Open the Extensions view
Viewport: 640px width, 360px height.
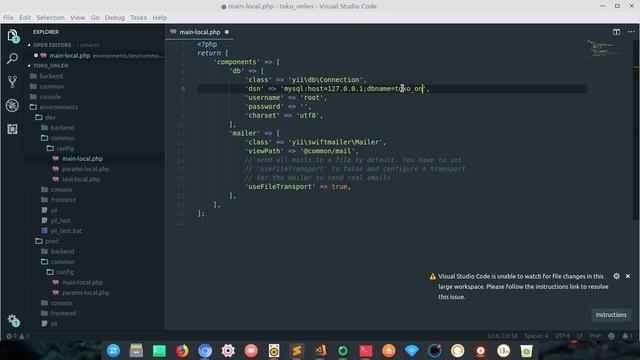pos(12,129)
